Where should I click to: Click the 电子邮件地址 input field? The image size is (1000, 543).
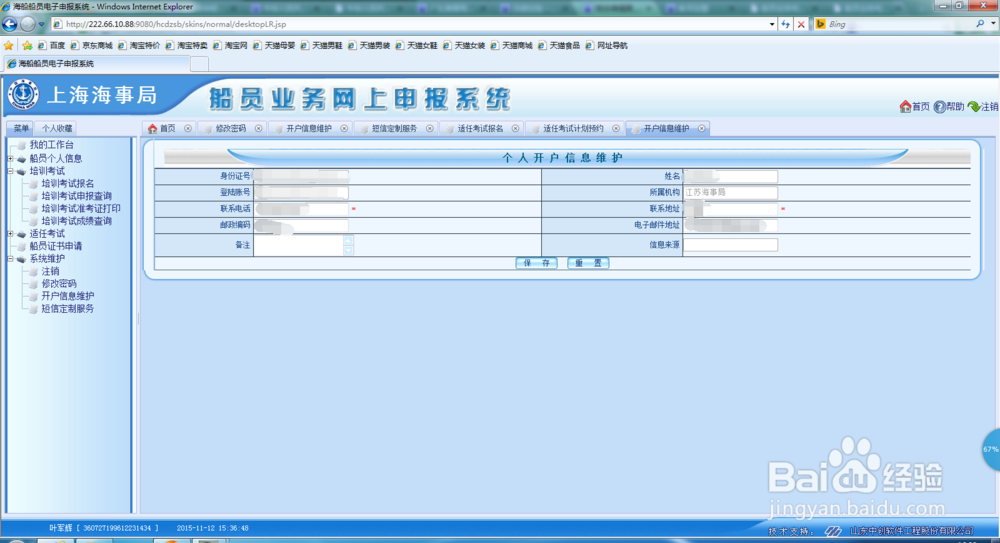[731, 225]
